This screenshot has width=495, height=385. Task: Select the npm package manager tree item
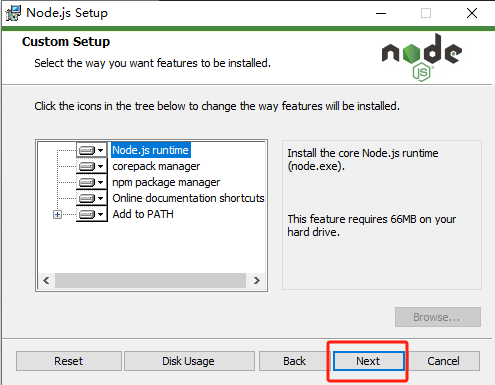pyautogui.click(x=166, y=182)
